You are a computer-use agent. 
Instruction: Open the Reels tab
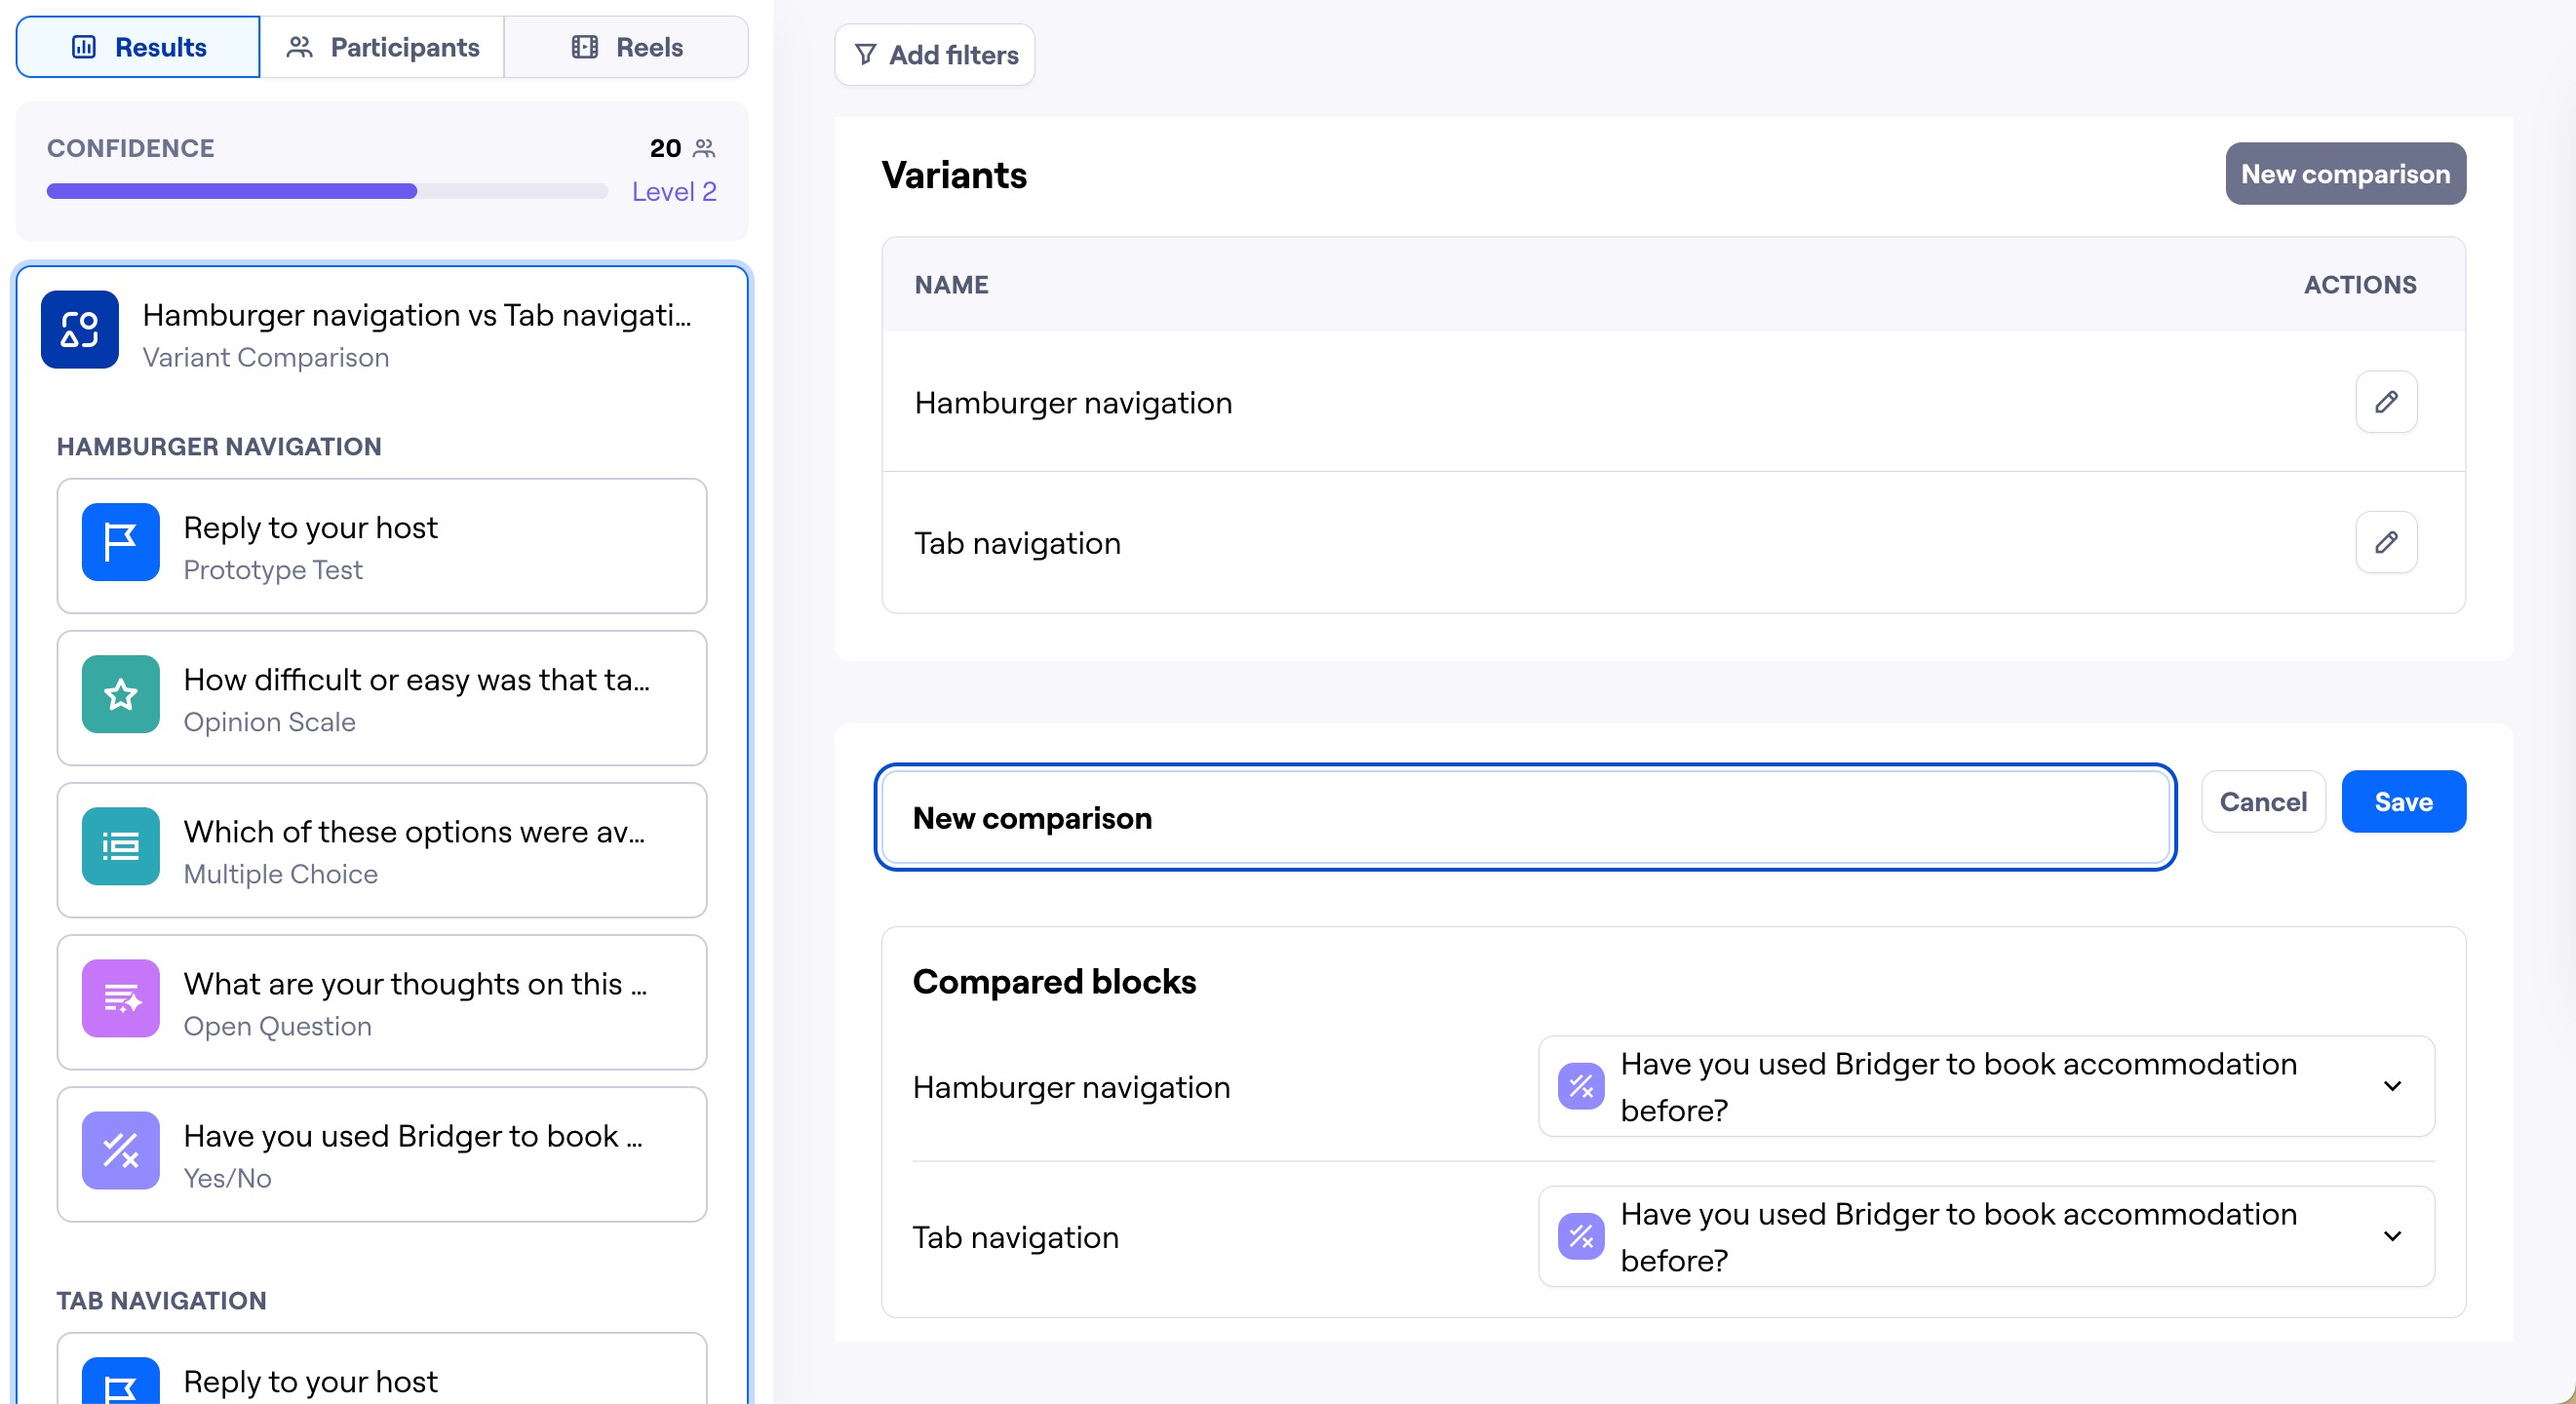click(x=626, y=47)
